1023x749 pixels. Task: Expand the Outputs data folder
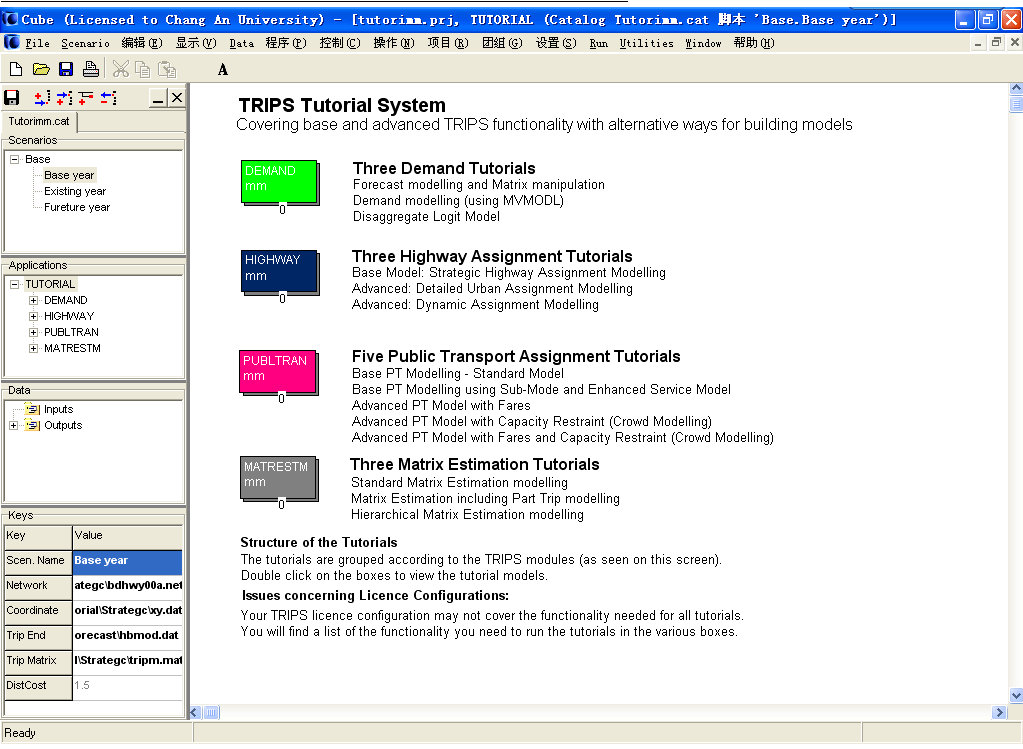pyautogui.click(x=14, y=425)
